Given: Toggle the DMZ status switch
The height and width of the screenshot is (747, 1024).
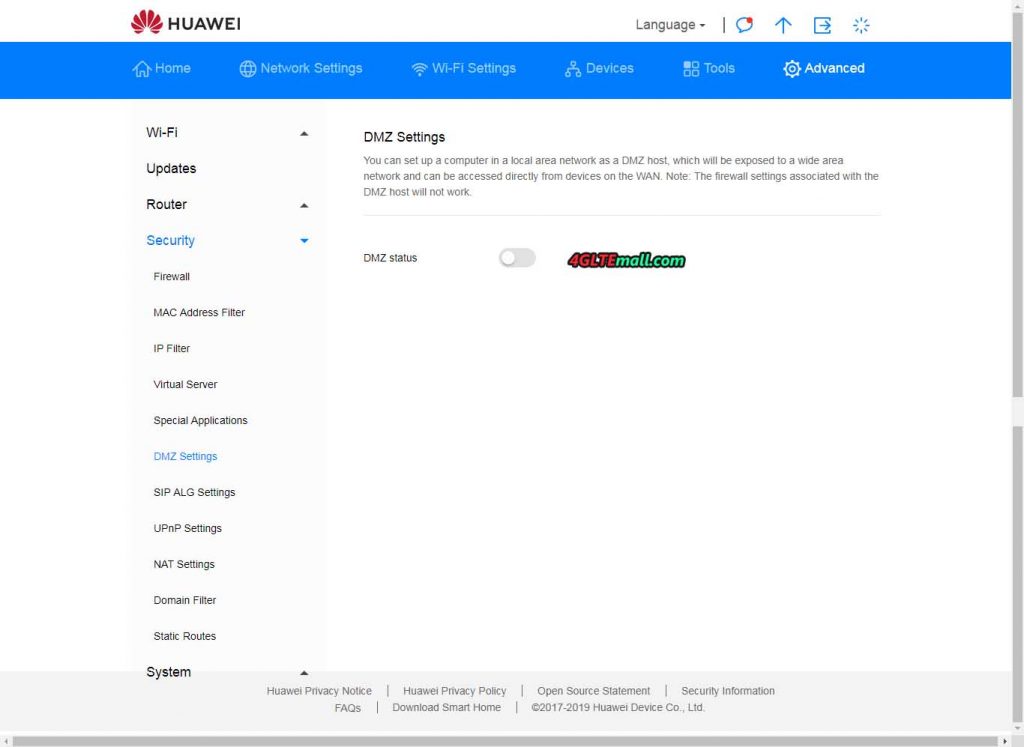Looking at the screenshot, I should click(x=516, y=257).
